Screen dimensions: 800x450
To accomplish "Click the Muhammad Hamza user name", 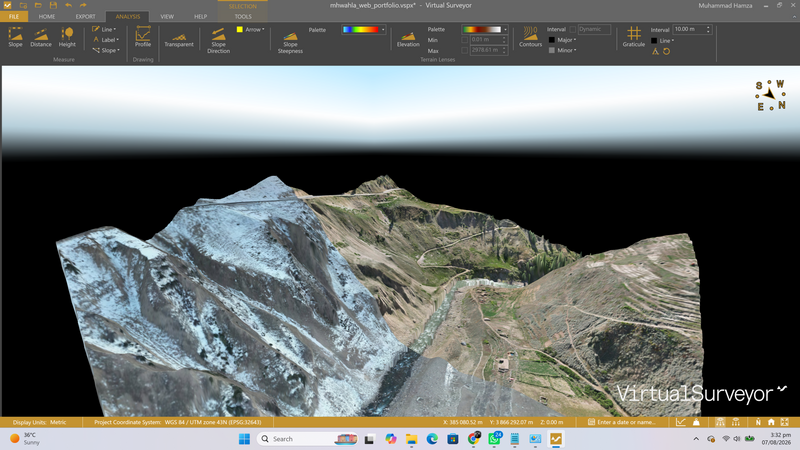I will [726, 6].
